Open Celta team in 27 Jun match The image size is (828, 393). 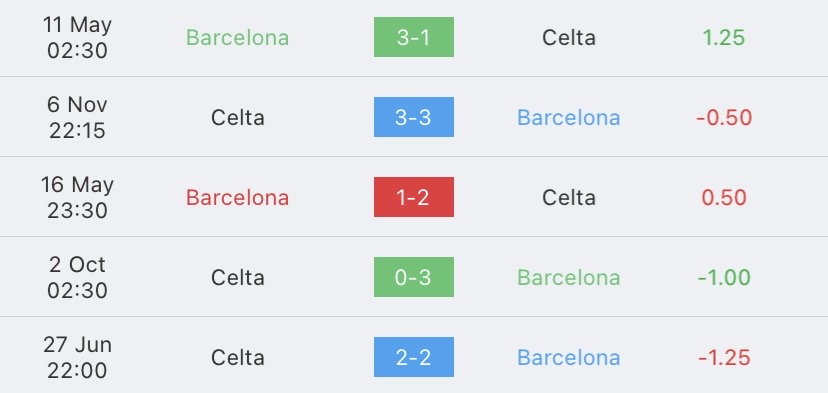click(238, 358)
